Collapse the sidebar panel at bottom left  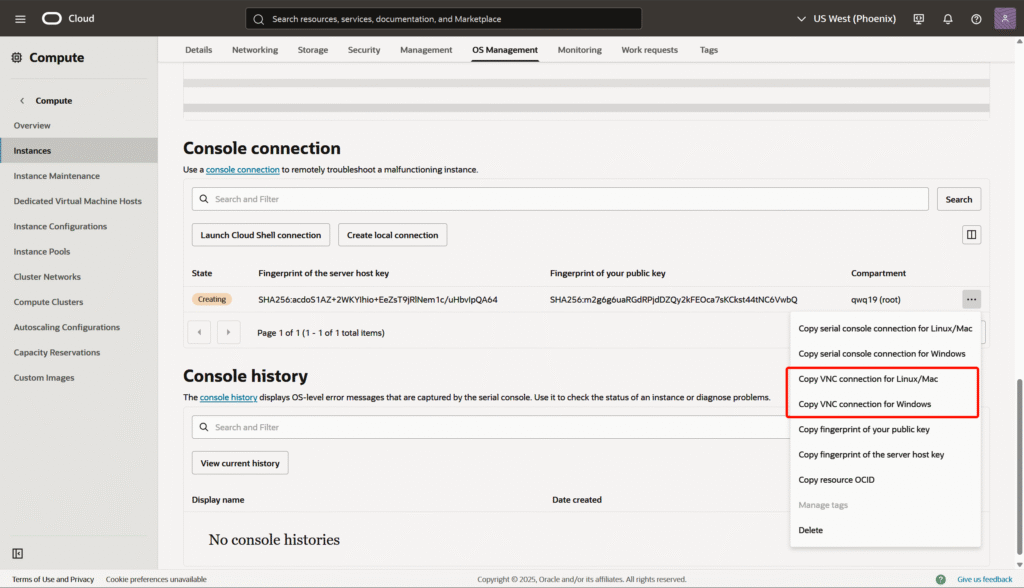18,553
